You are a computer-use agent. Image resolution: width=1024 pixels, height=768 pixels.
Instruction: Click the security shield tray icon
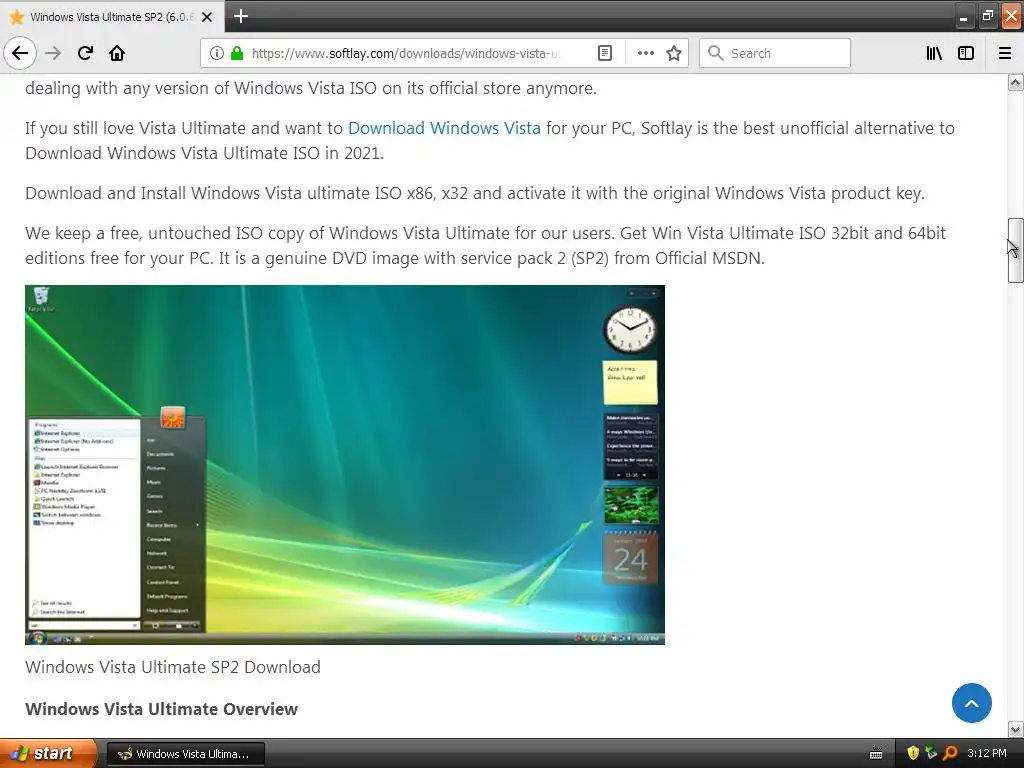pos(913,754)
